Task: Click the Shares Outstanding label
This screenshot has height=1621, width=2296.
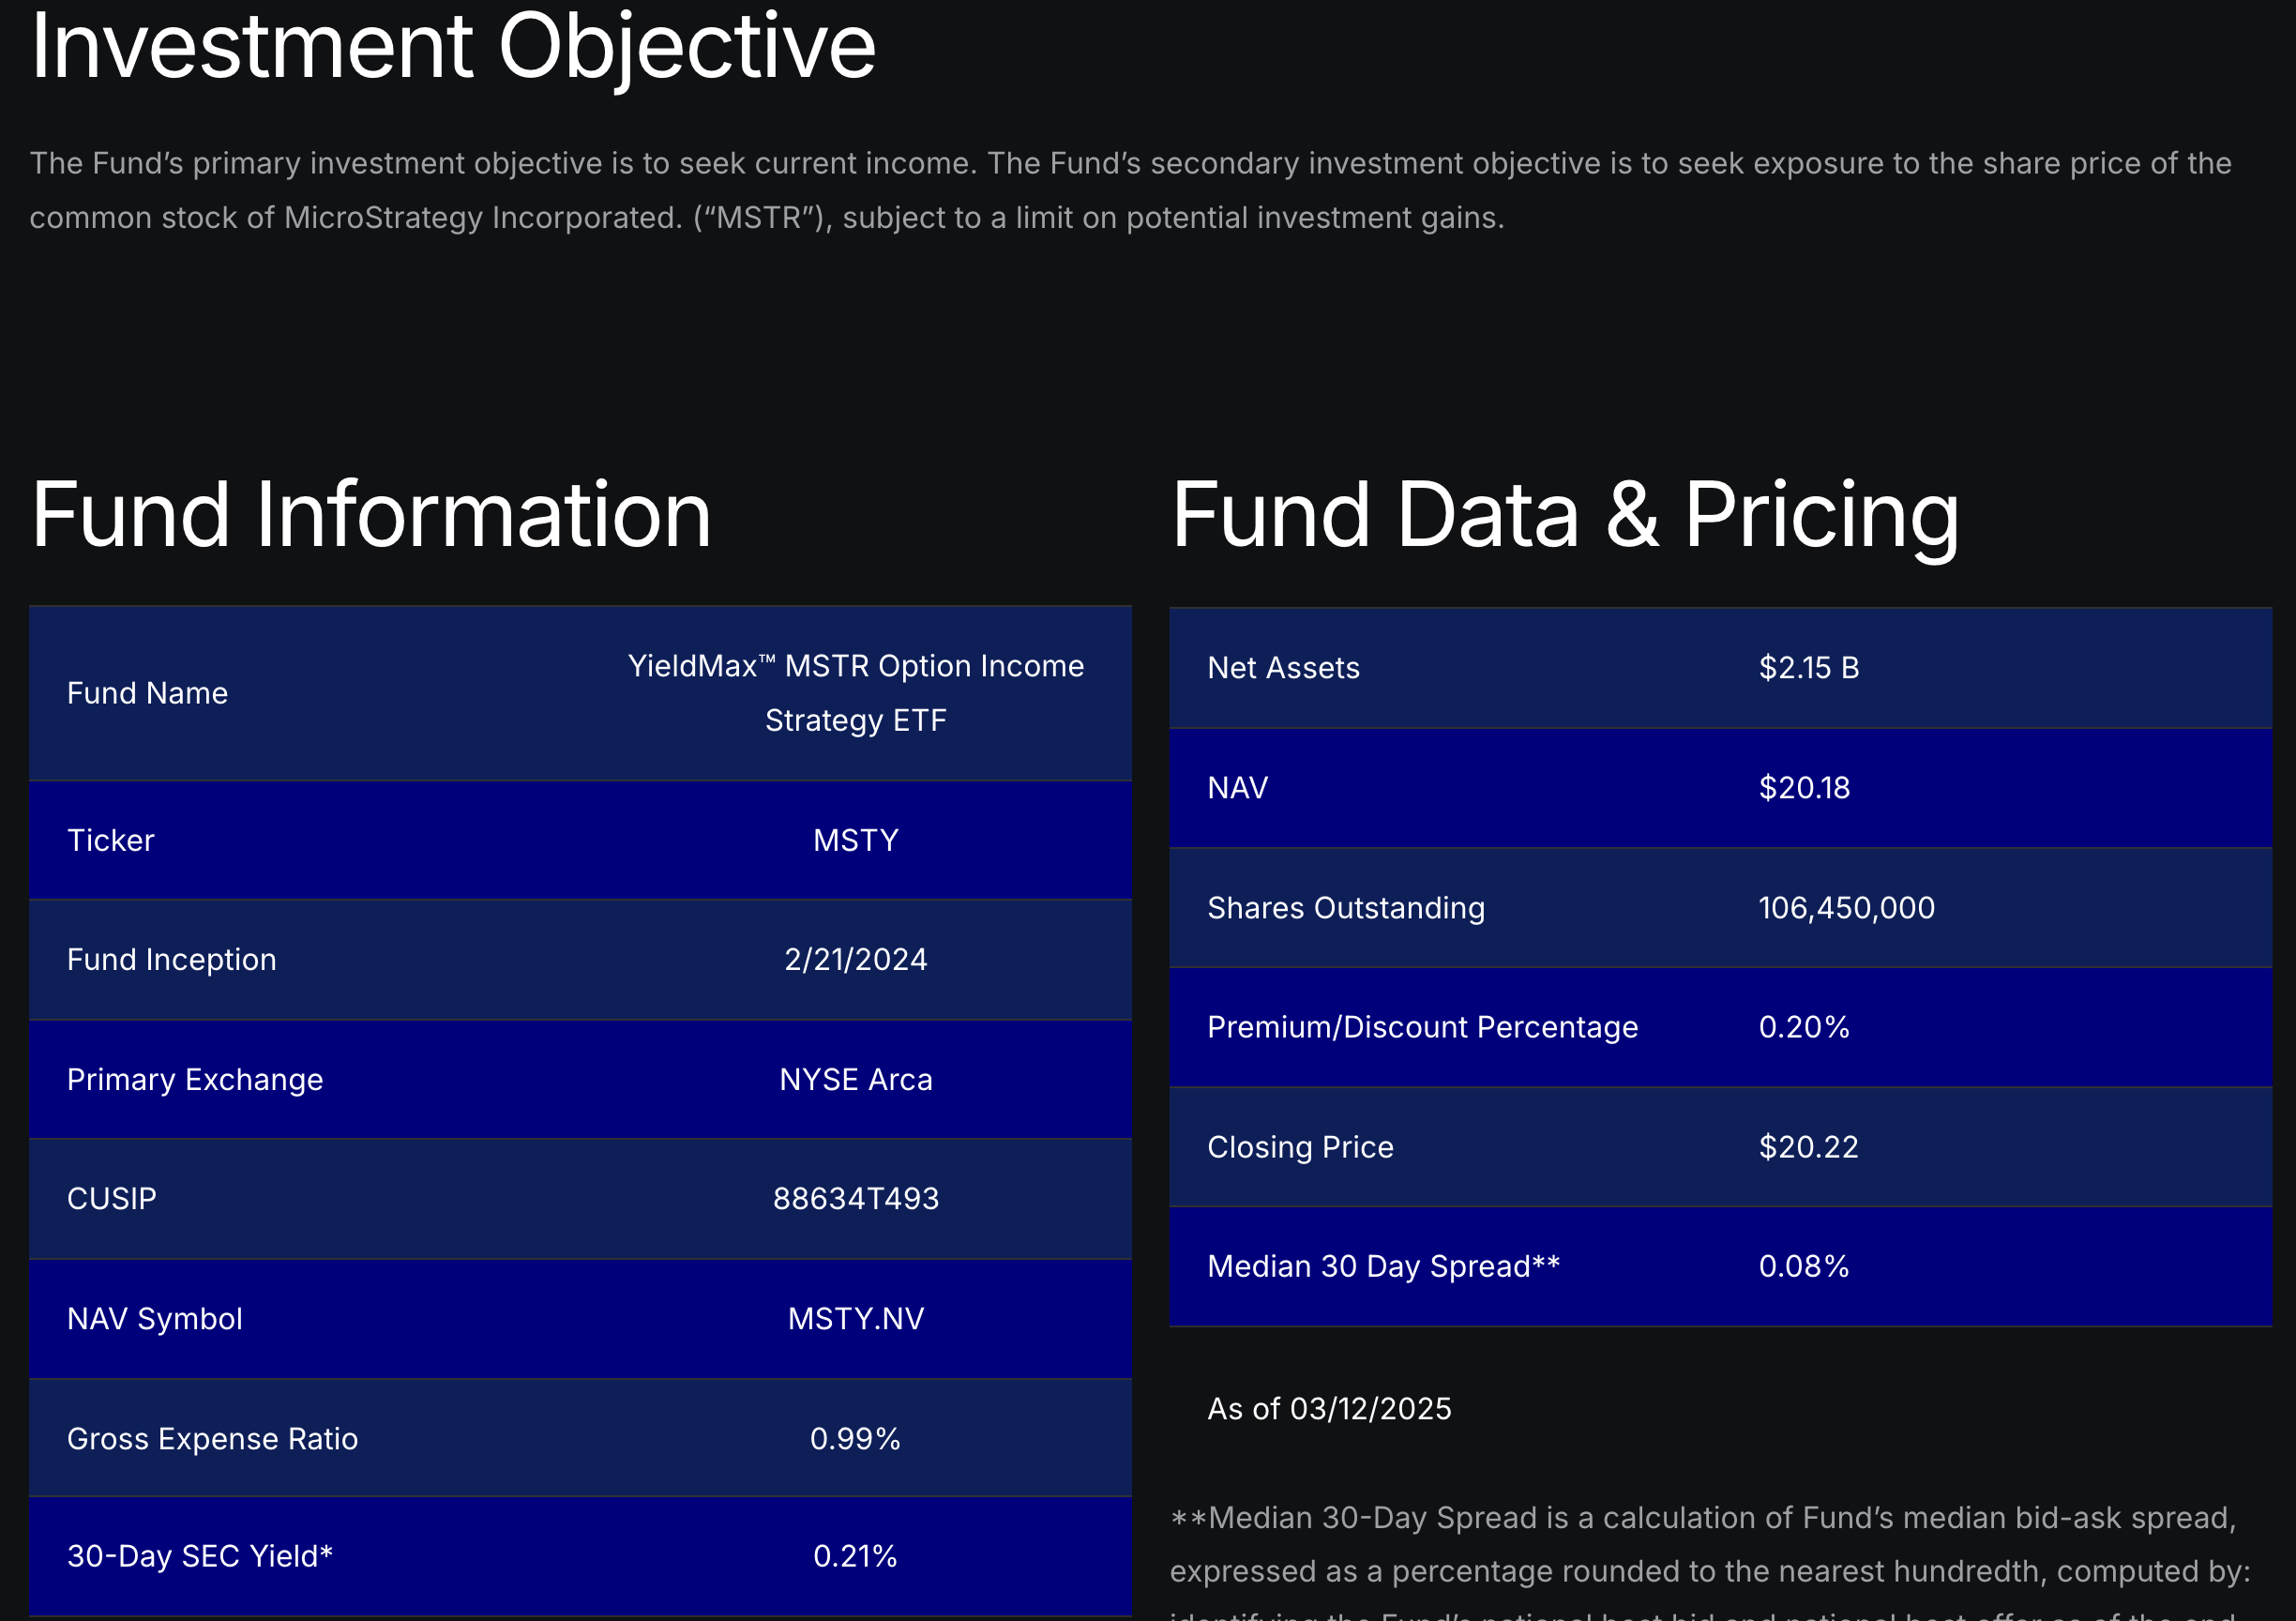Action: tap(1347, 908)
